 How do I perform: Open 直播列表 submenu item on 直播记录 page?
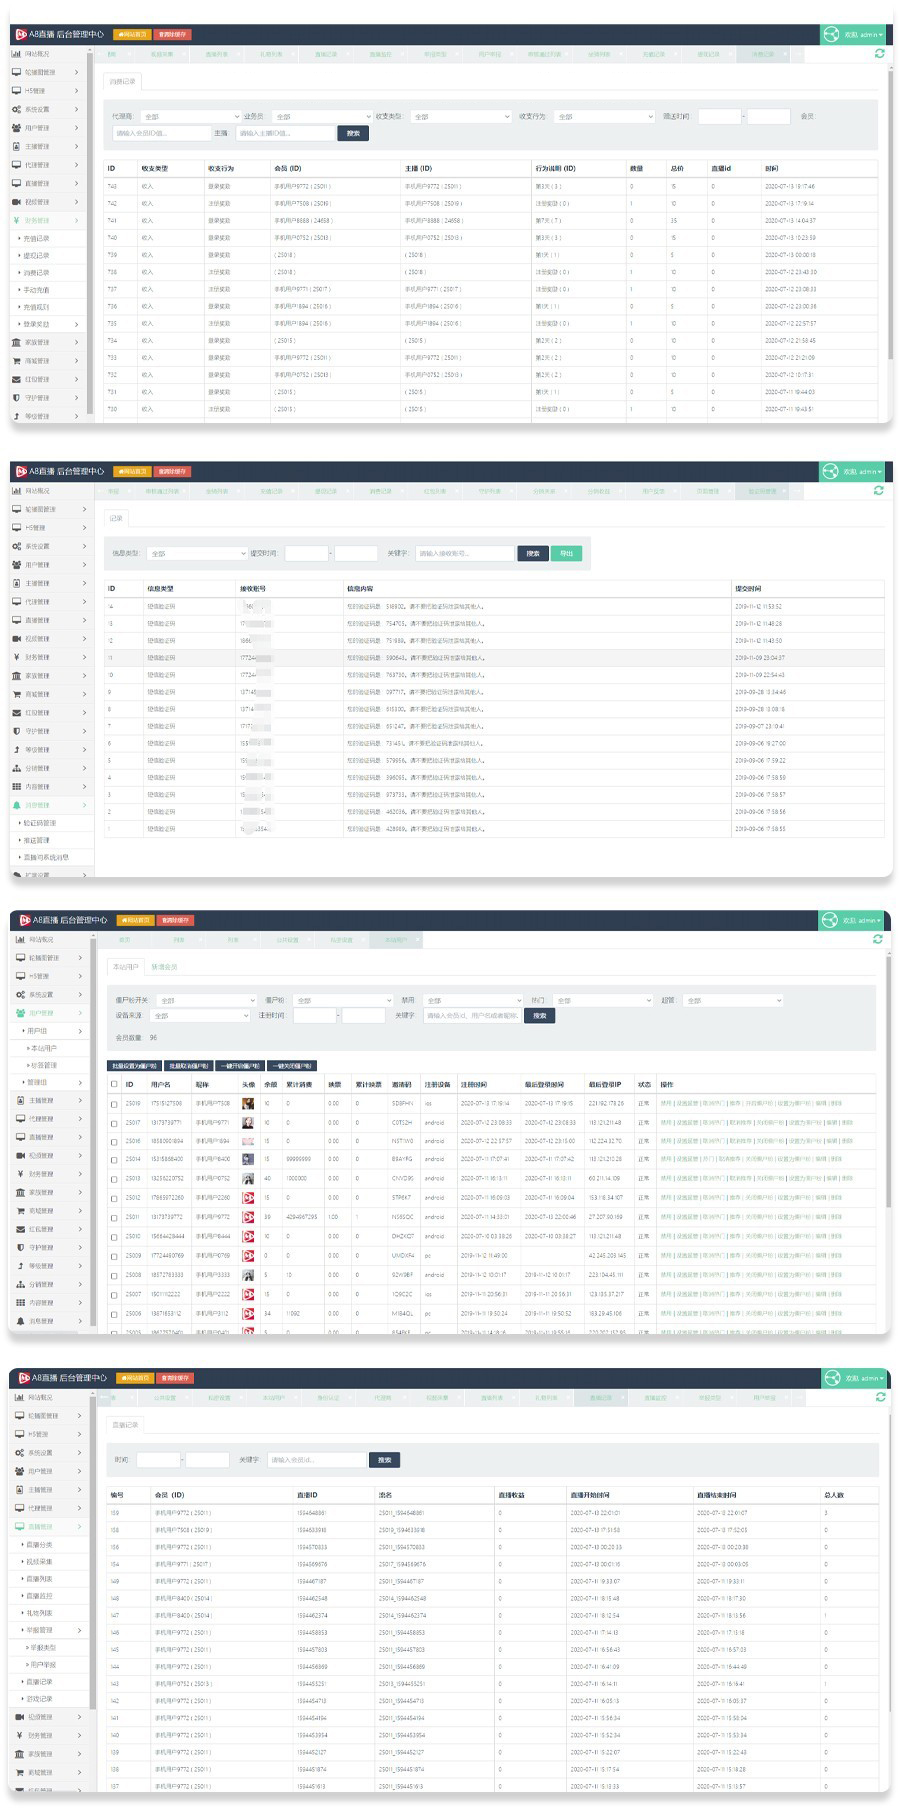40,1579
